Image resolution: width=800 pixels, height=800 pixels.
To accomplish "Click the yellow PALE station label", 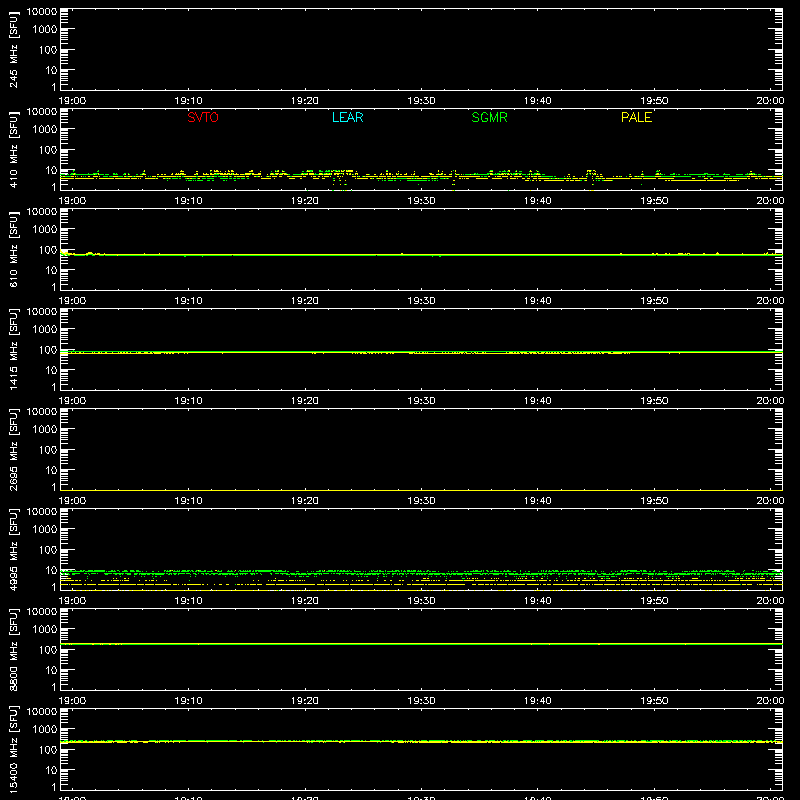I will point(636,117).
